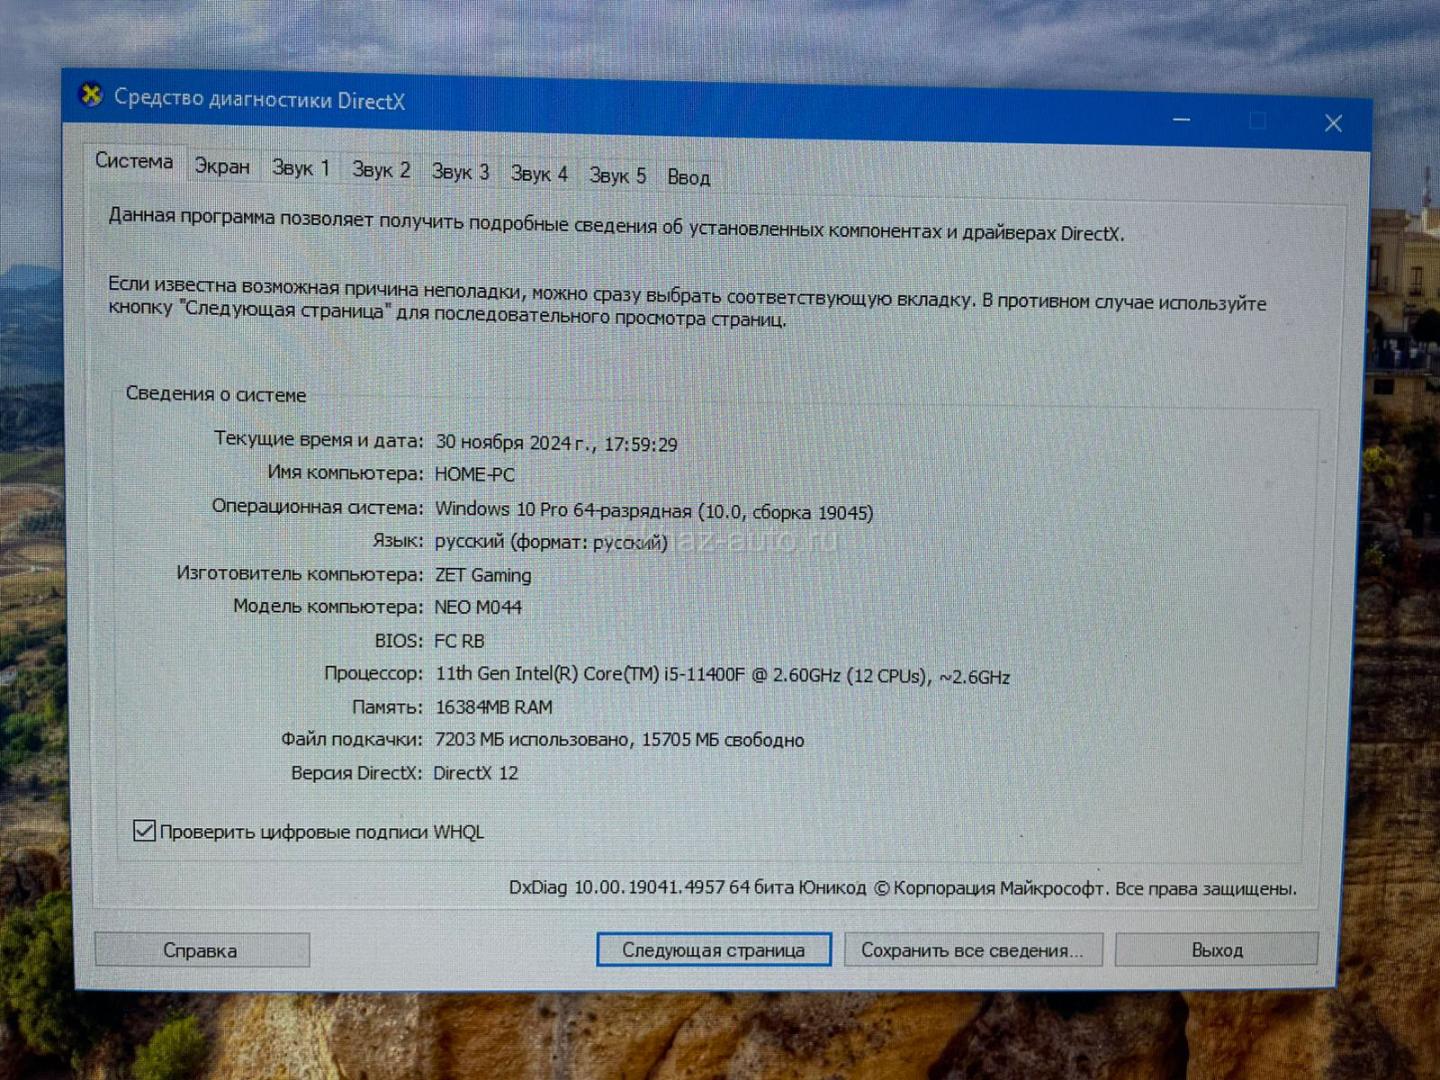
Task: Click the DirectX 12 version value
Action: tap(476, 773)
